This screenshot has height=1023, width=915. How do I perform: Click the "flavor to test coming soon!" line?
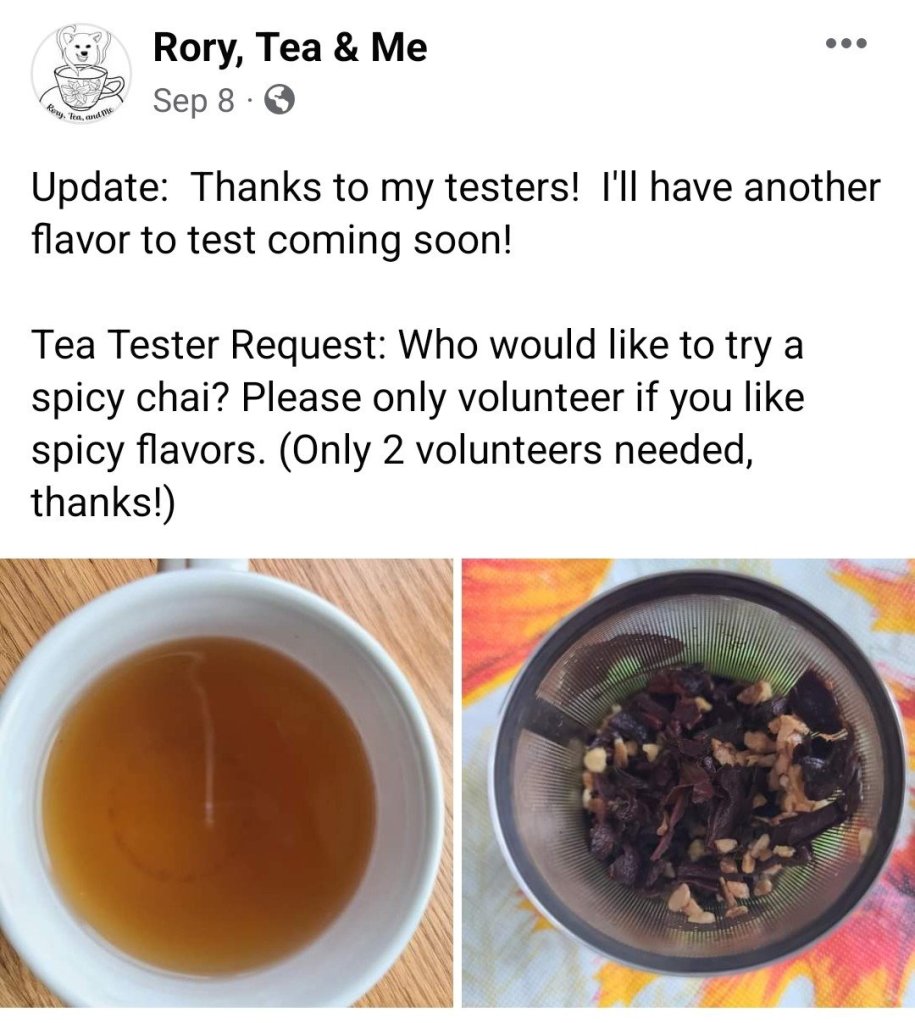coord(273,240)
